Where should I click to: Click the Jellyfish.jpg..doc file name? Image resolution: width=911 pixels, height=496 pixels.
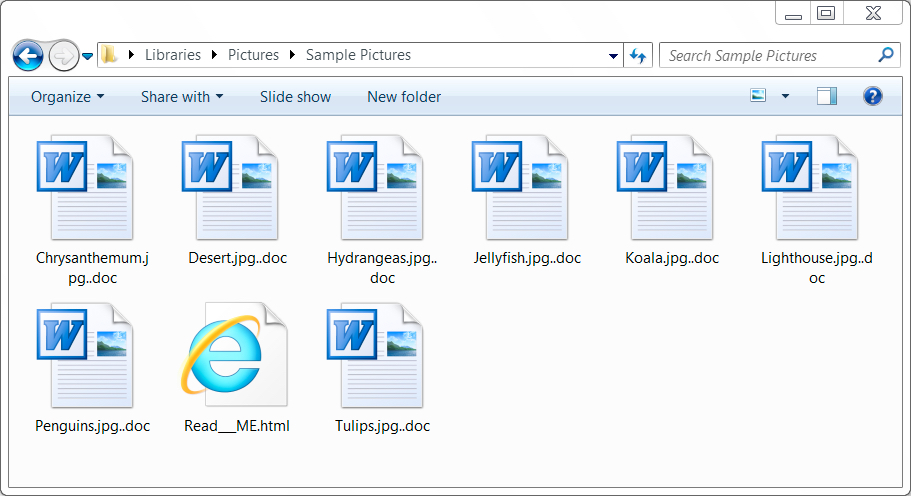(x=527, y=258)
